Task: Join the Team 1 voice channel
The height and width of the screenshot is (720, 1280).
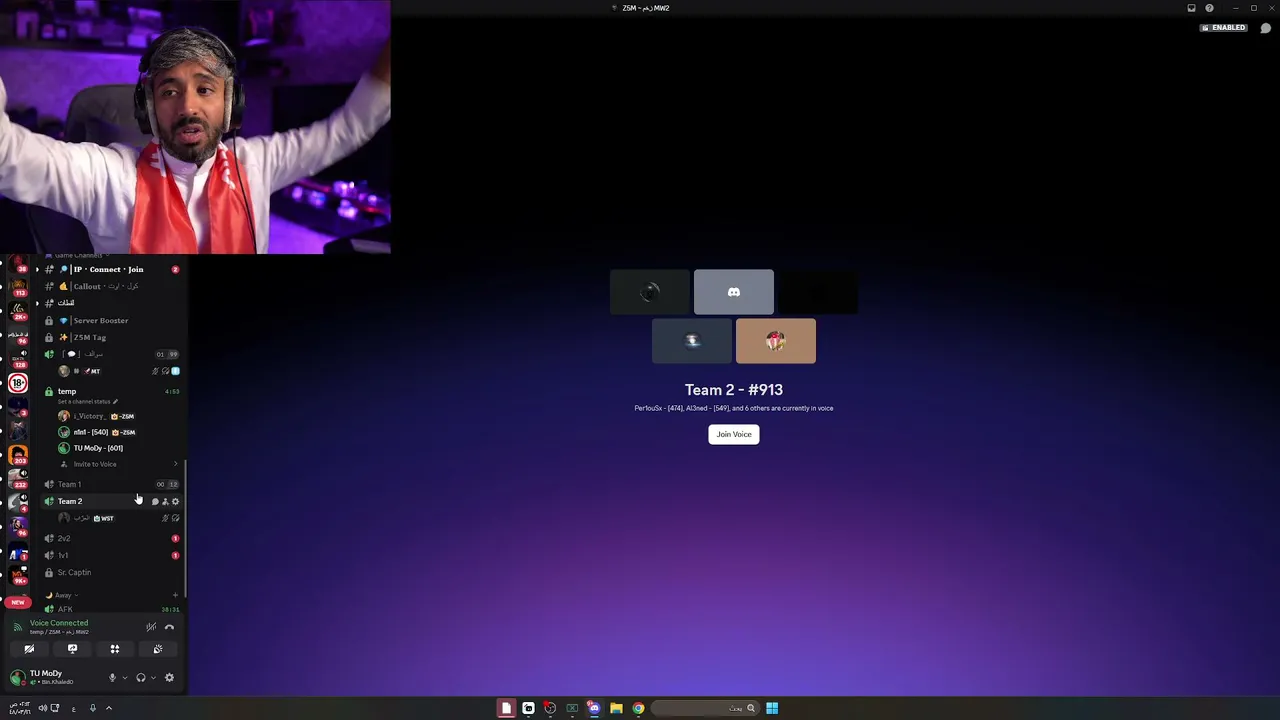Action: point(110,484)
